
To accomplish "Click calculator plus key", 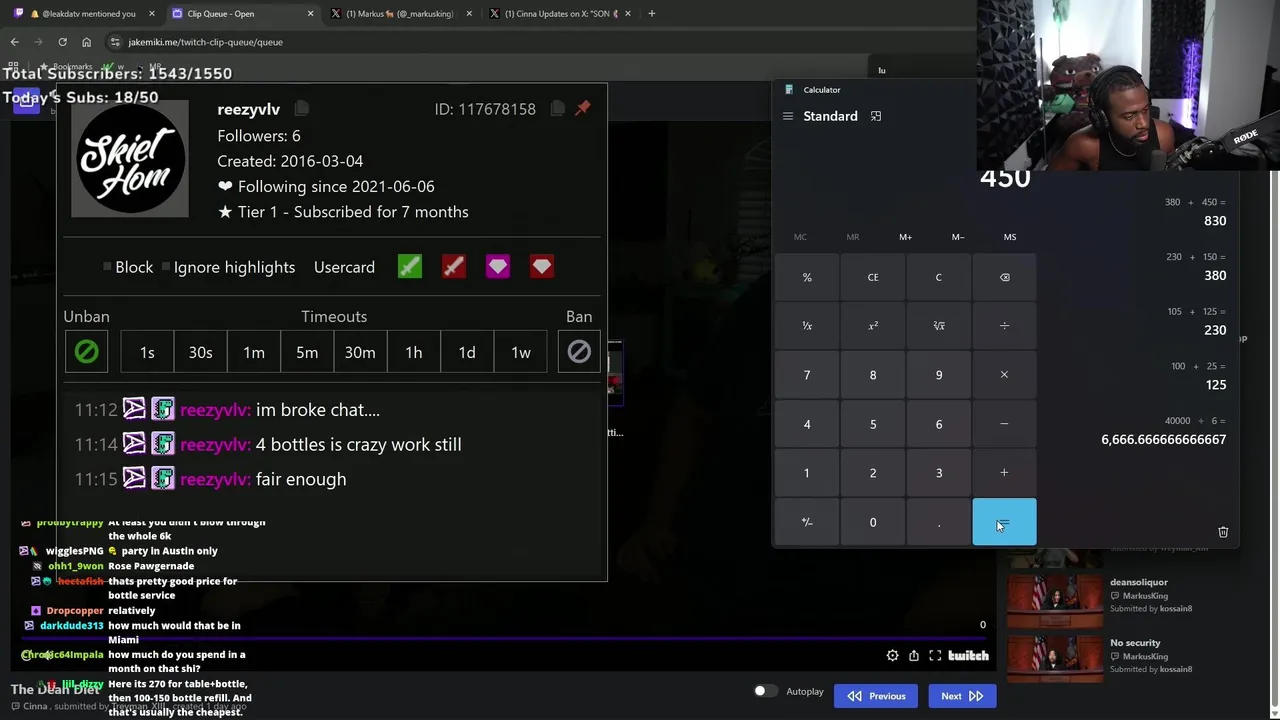I will pos(1004,473).
